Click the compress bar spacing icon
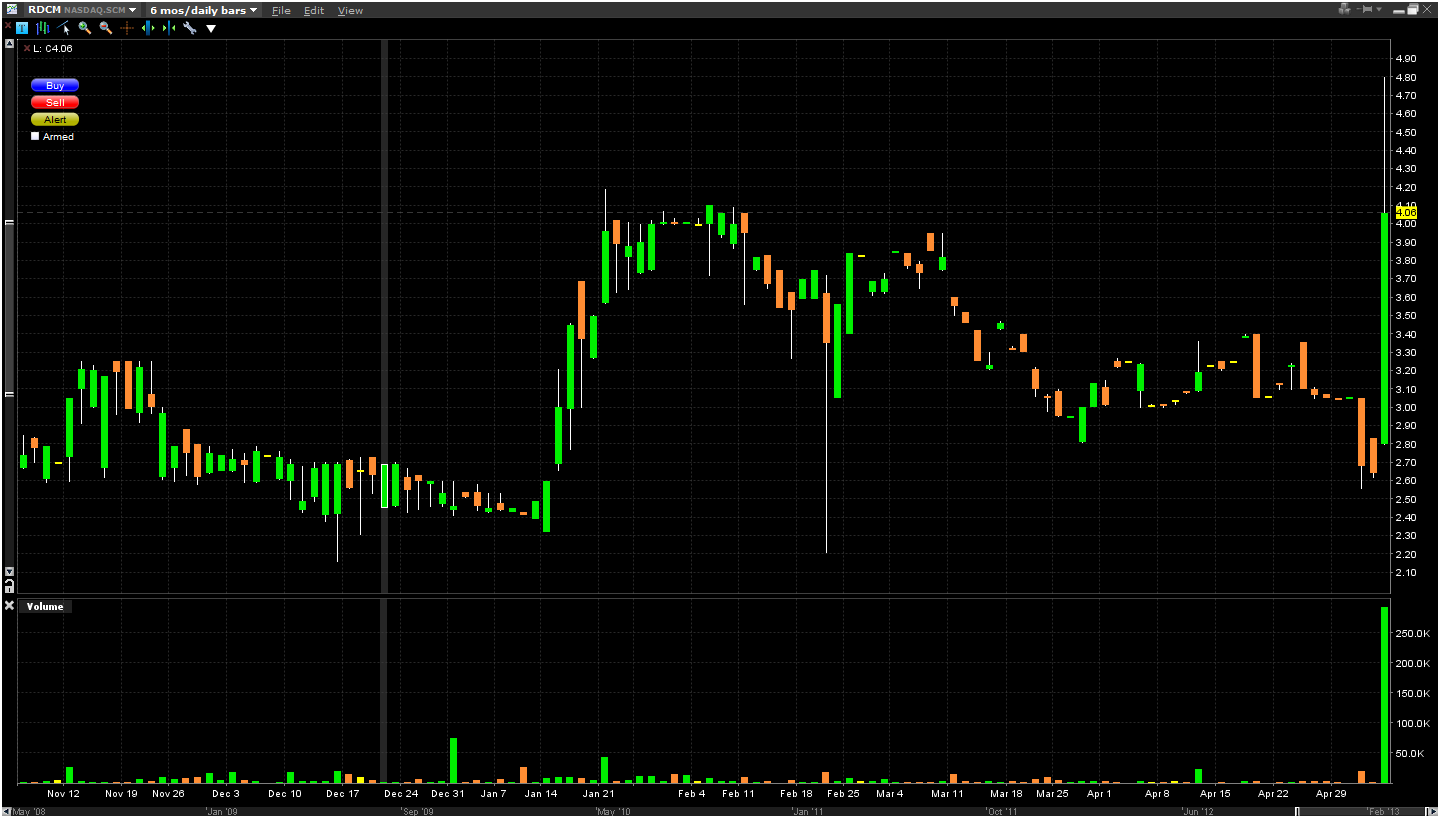1440x818 pixels. (168, 28)
